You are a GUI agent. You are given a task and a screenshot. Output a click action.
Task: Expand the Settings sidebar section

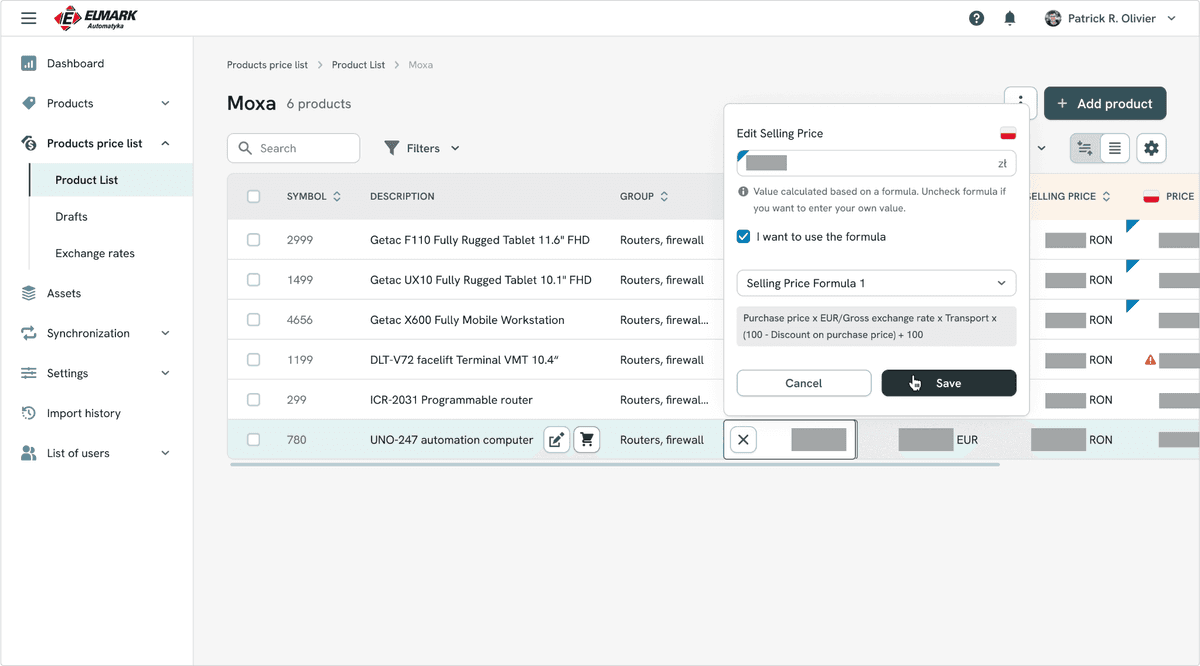click(166, 373)
